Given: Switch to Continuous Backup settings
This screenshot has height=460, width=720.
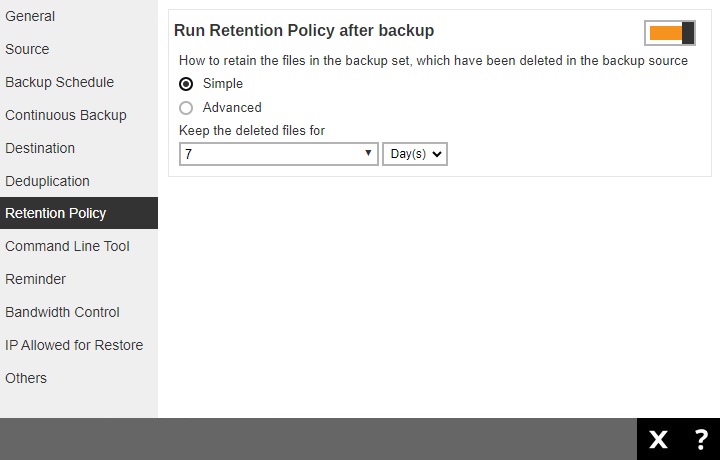Looking at the screenshot, I should [66, 115].
